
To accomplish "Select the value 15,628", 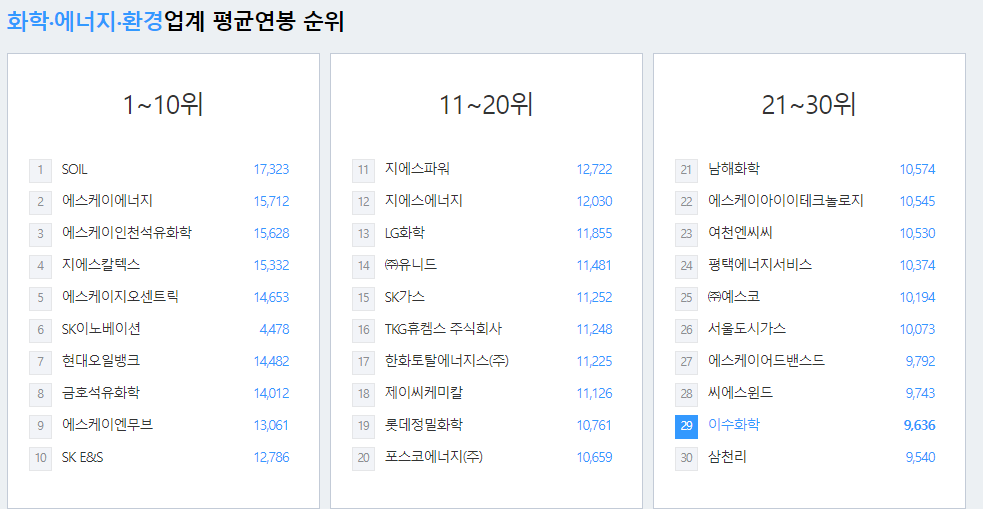I will coord(271,233).
